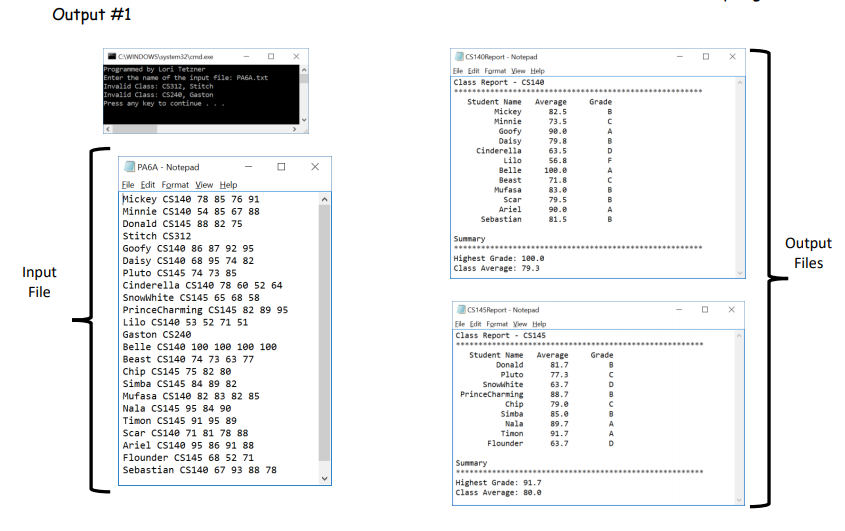Viewport: 845px width, 531px height.
Task: Click 'Class Report - CS140' heading text
Action: pyautogui.click(x=498, y=82)
